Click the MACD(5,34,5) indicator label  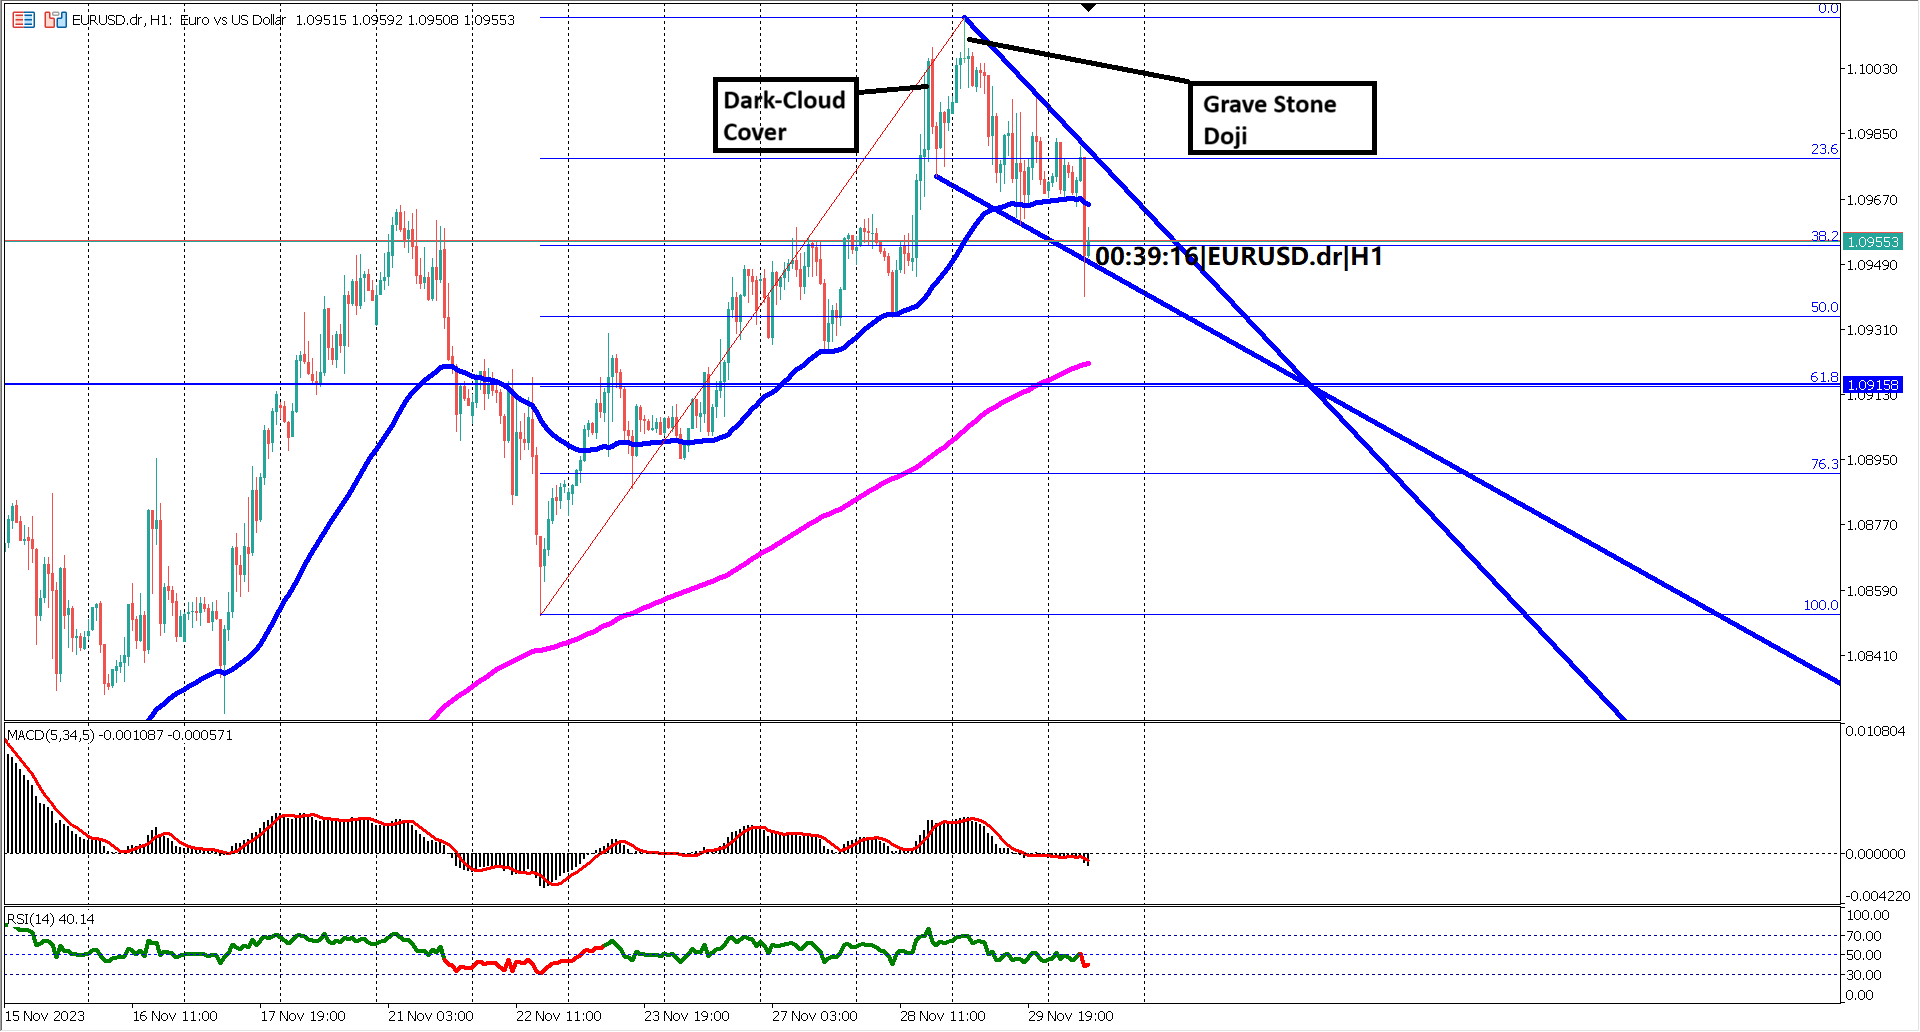[62, 734]
